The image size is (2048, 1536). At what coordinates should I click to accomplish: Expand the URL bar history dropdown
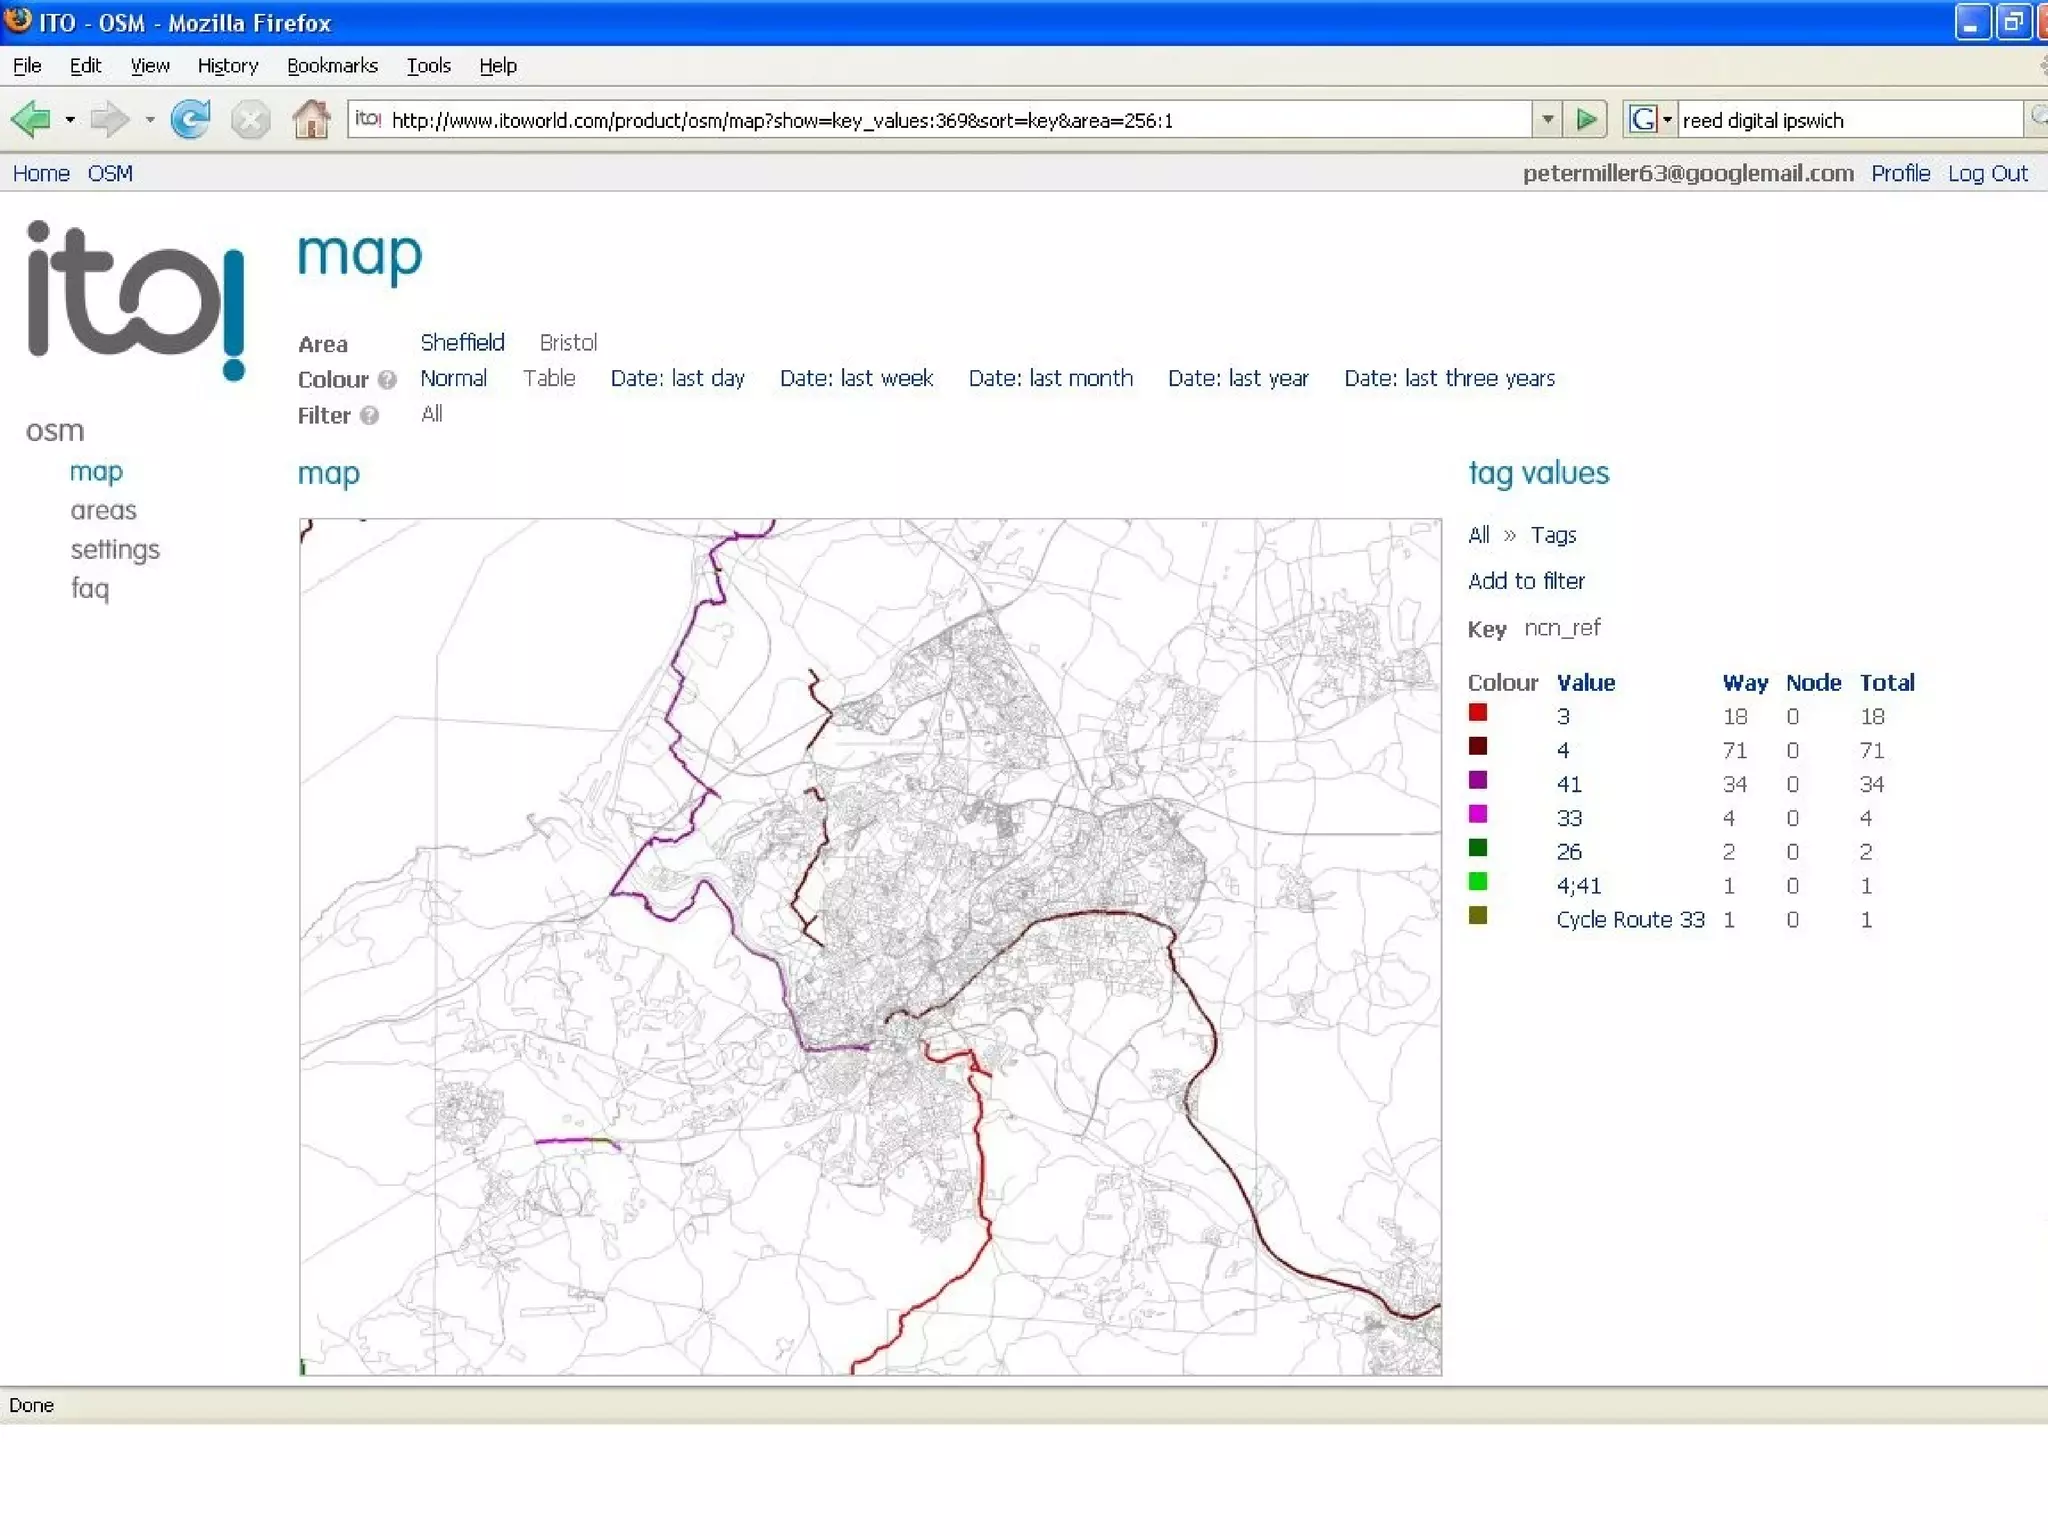pyautogui.click(x=1547, y=120)
